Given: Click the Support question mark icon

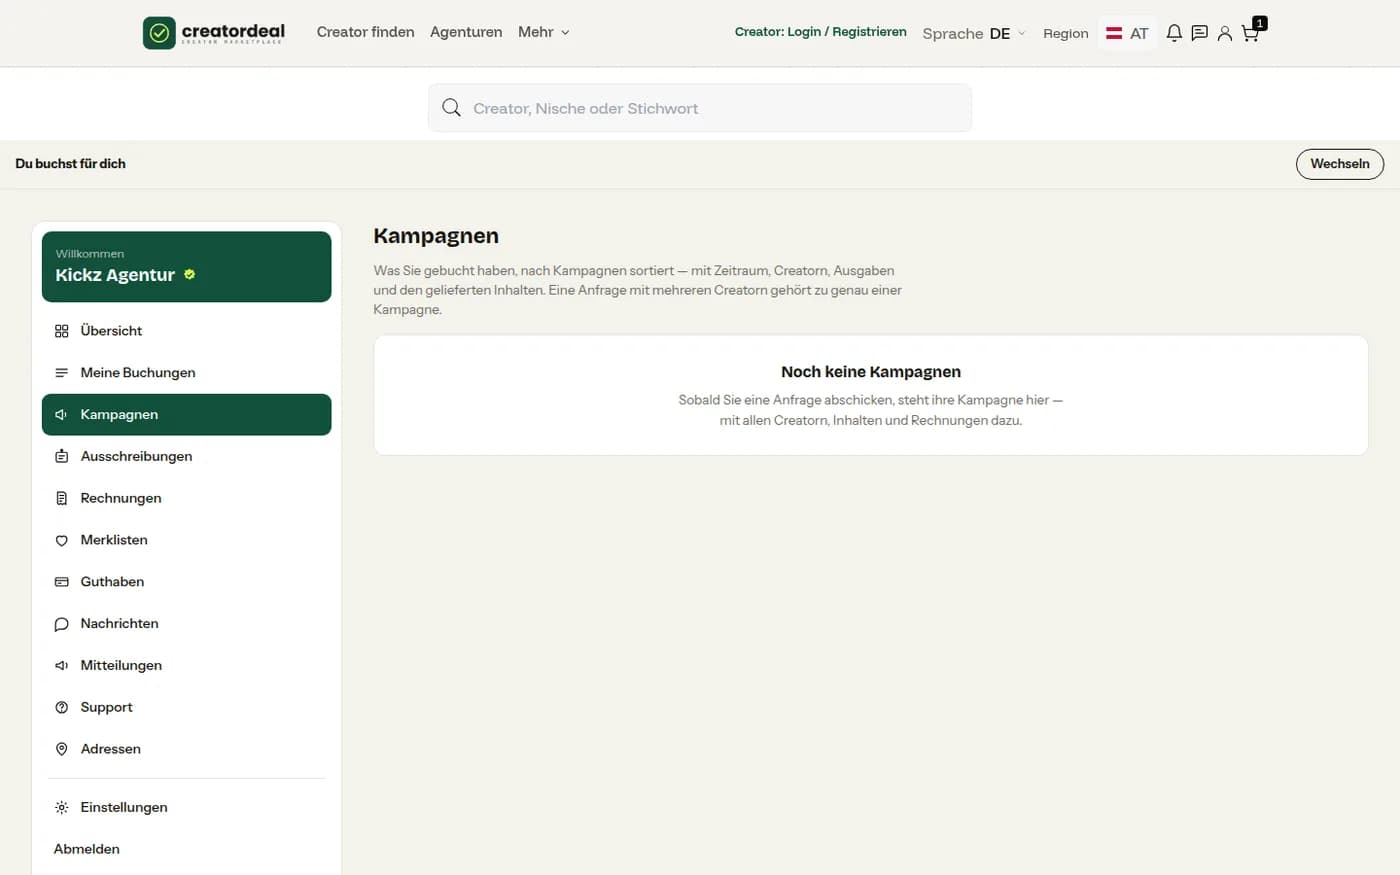Looking at the screenshot, I should pyautogui.click(x=61, y=707).
